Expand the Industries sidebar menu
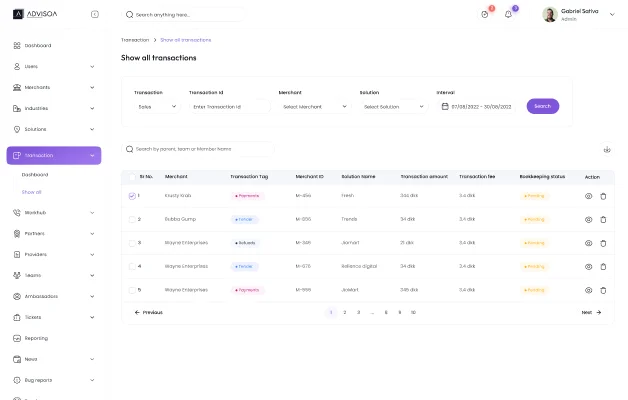 click(x=92, y=108)
